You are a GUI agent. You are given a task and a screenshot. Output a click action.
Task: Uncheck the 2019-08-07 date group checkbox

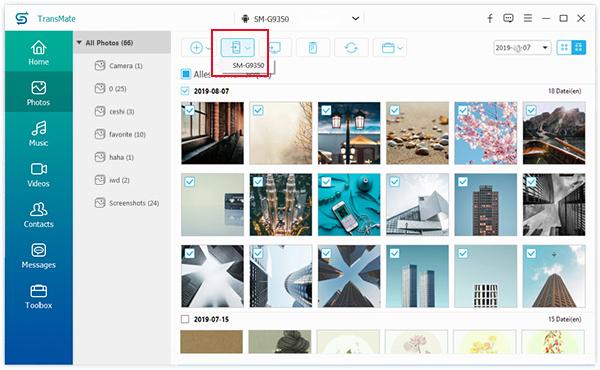pyautogui.click(x=185, y=91)
